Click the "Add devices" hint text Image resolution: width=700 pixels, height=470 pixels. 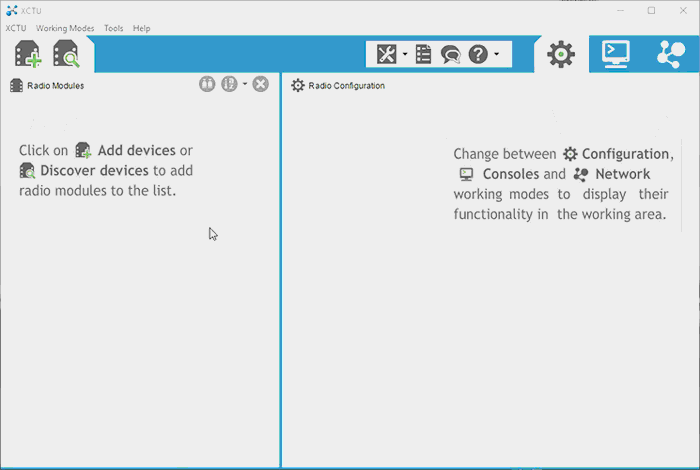[137, 150]
